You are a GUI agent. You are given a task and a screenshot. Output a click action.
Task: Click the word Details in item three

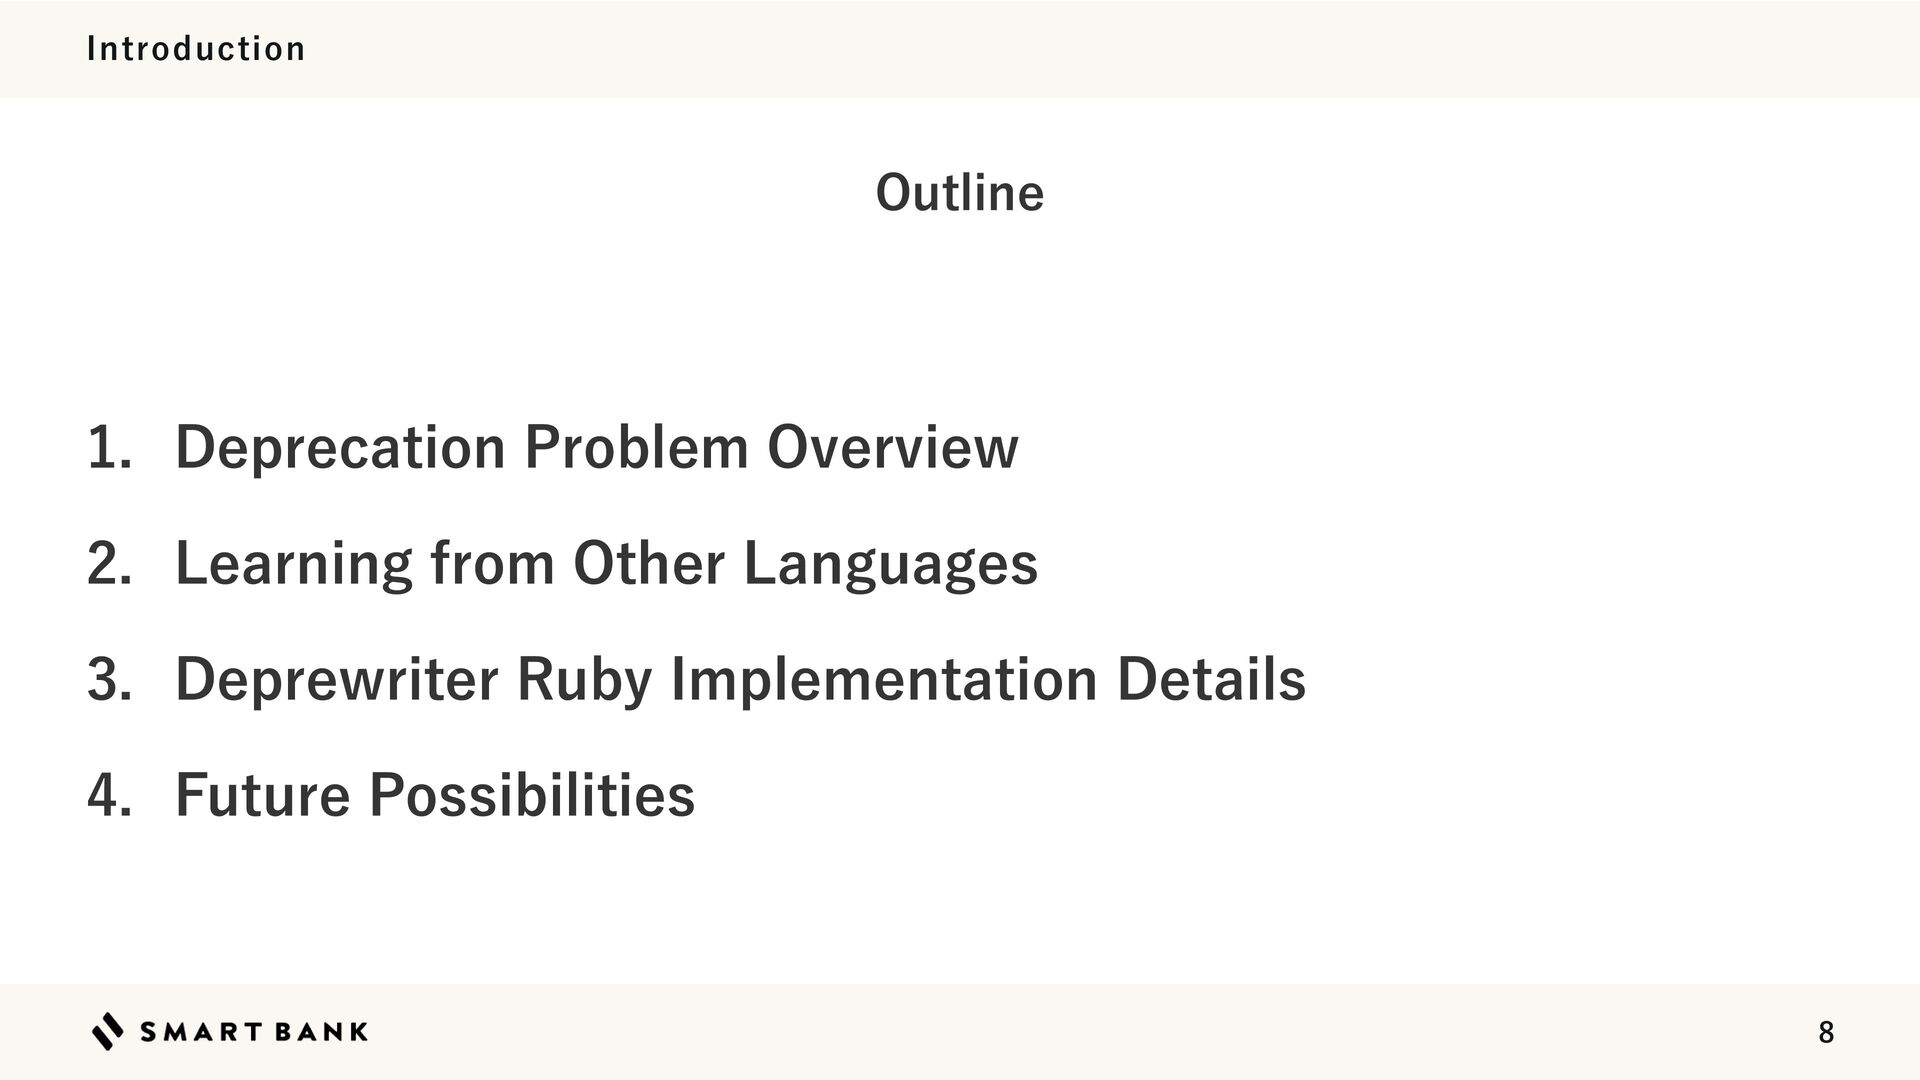coord(1211,679)
